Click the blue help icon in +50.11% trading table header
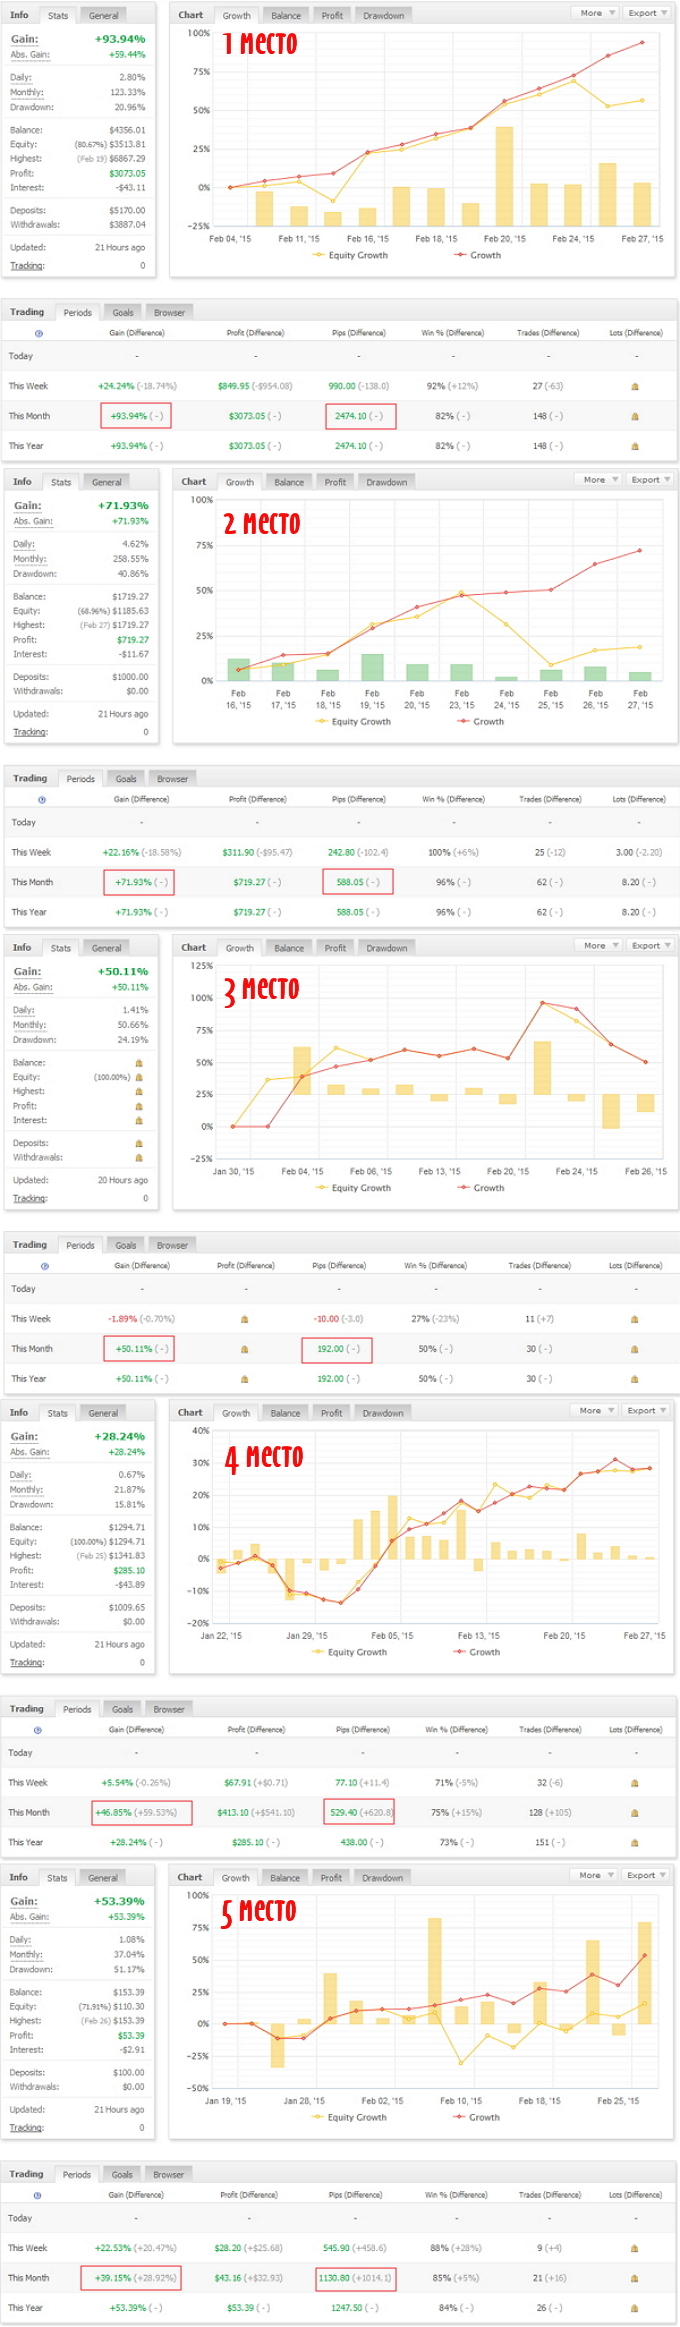The height and width of the screenshot is (2327, 680). tap(44, 1266)
